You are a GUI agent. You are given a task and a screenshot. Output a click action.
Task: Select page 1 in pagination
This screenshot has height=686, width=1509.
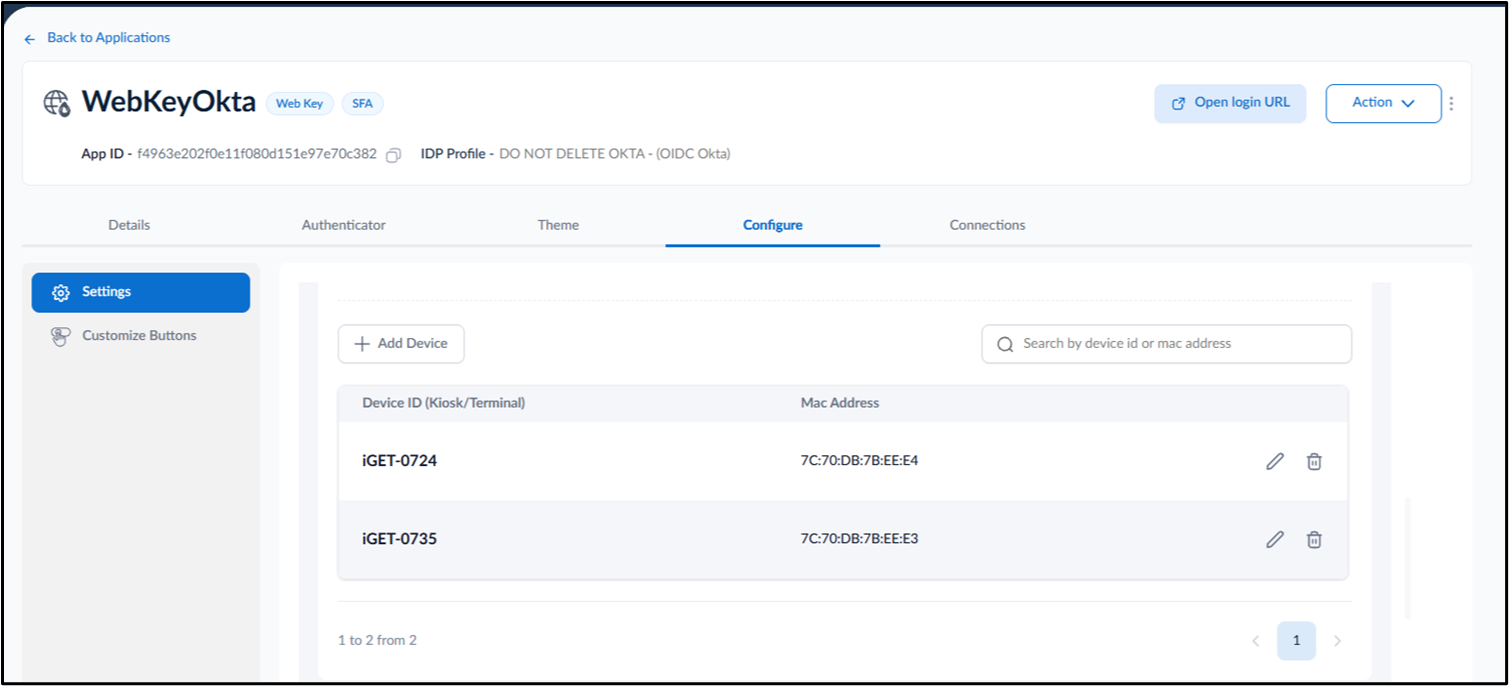pos(1296,641)
